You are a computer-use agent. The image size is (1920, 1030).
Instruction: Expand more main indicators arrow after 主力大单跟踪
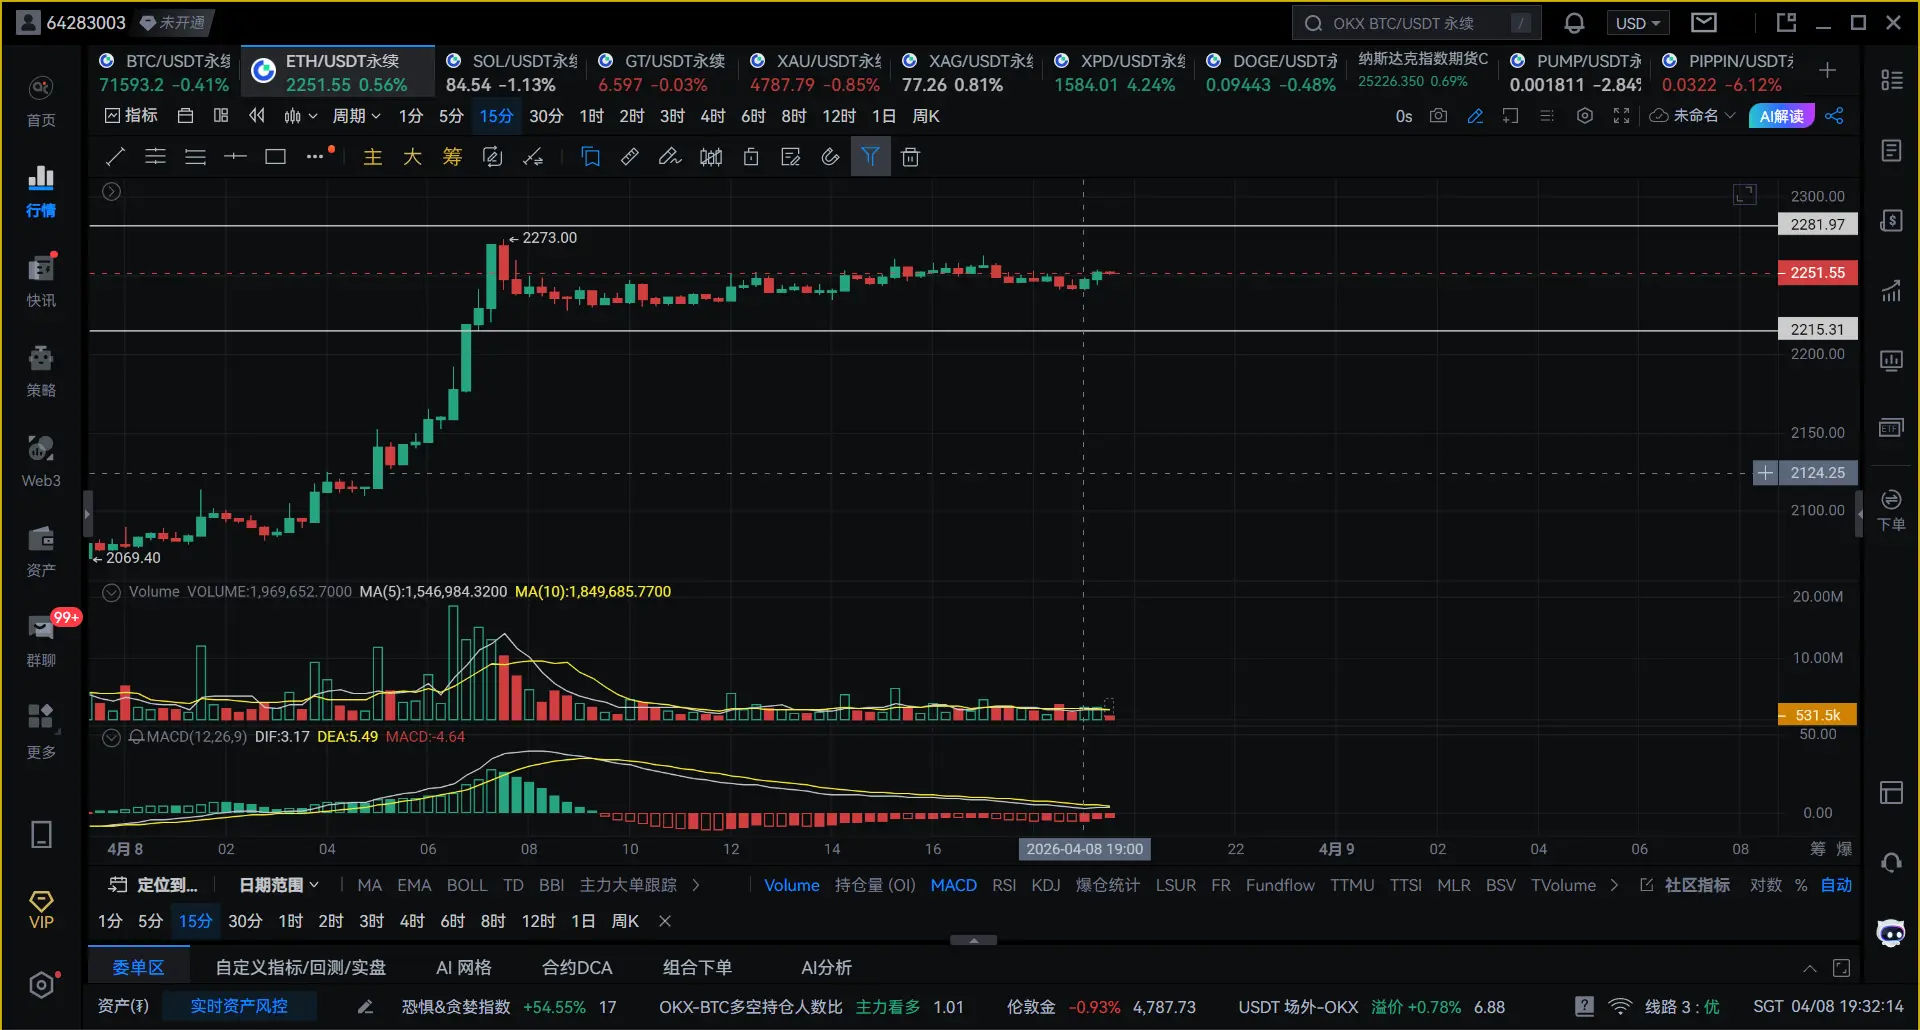(696, 885)
